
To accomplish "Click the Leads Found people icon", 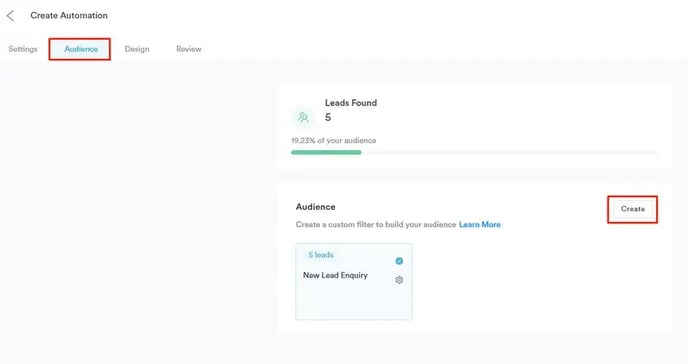I will point(303,118).
